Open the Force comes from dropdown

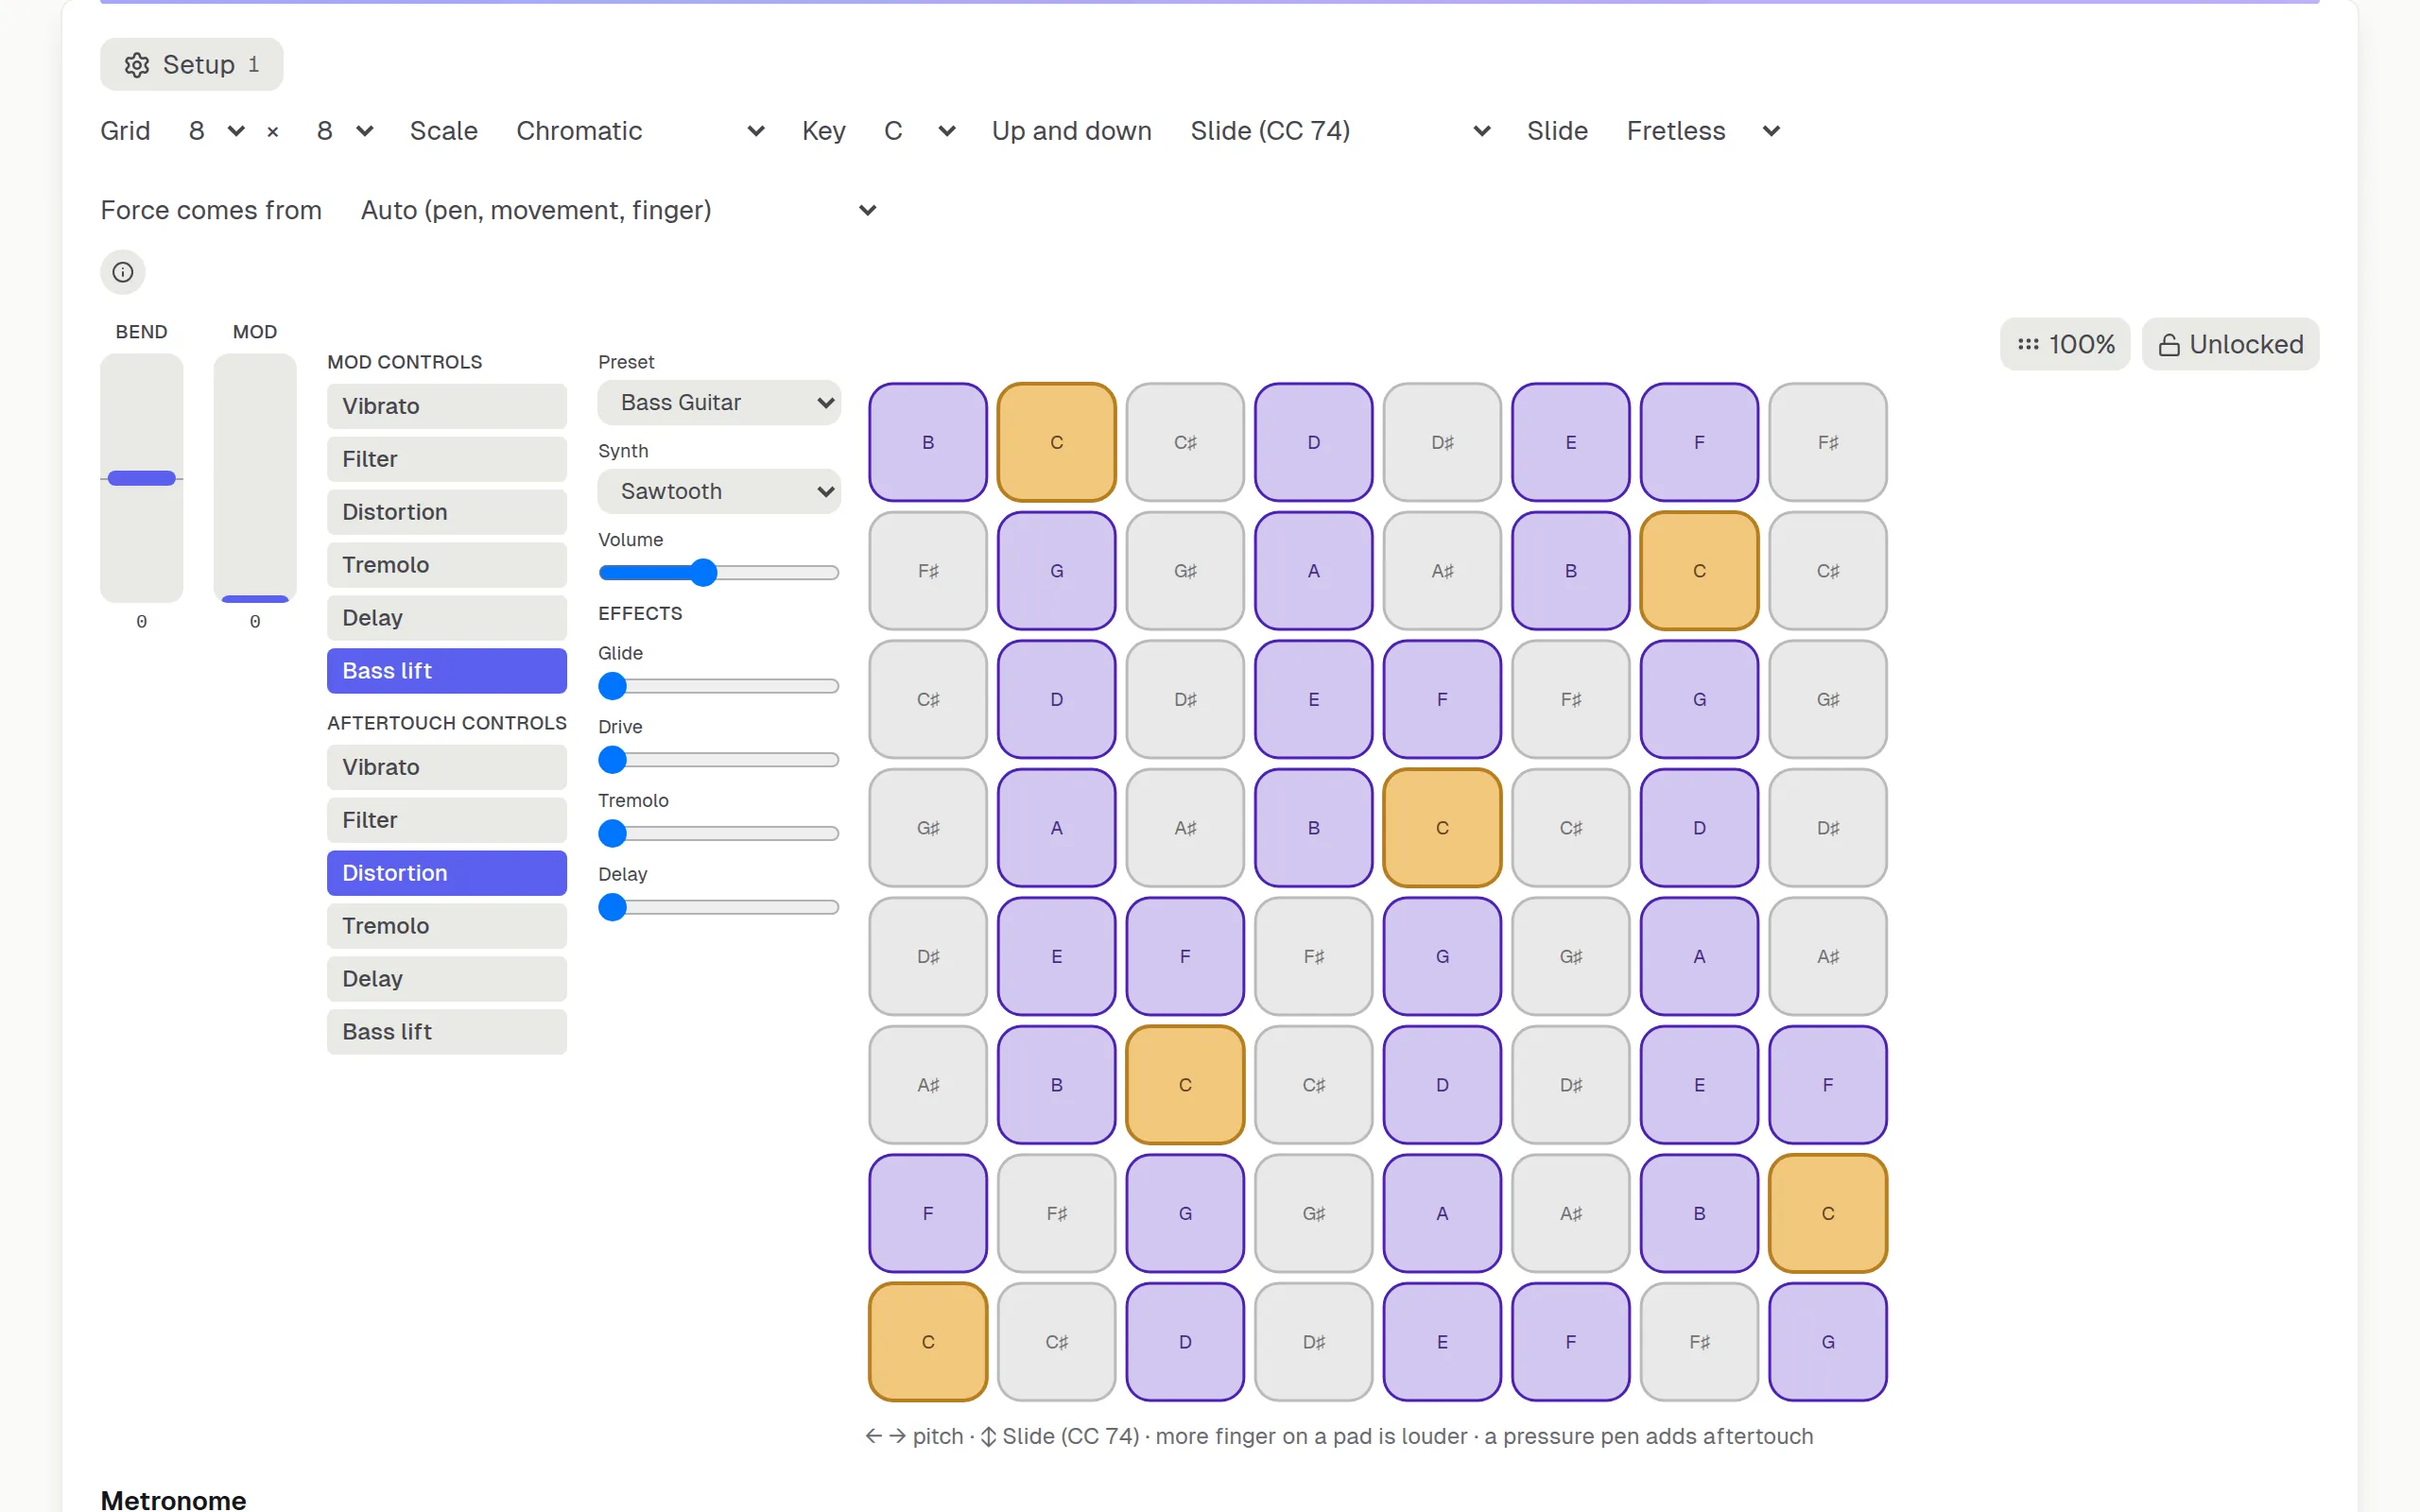click(x=619, y=210)
